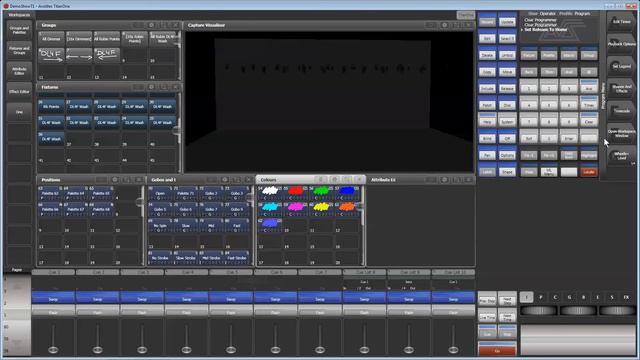Select the blue colour palette
This screenshot has height=360, width=640.
[347, 193]
